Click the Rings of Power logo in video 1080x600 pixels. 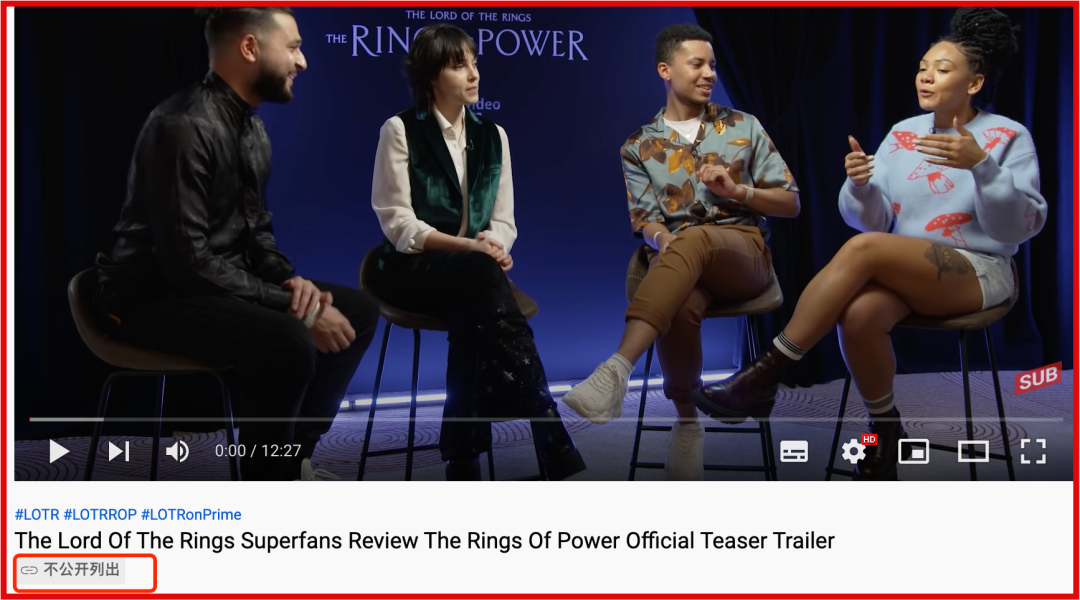457,36
